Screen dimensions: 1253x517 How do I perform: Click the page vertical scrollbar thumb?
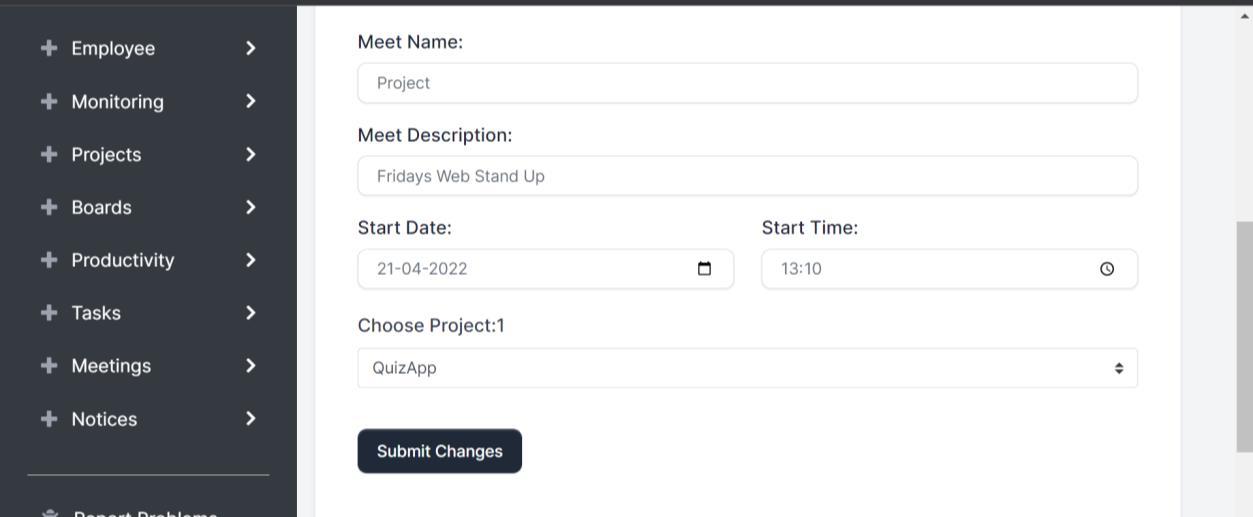tap(1245, 337)
